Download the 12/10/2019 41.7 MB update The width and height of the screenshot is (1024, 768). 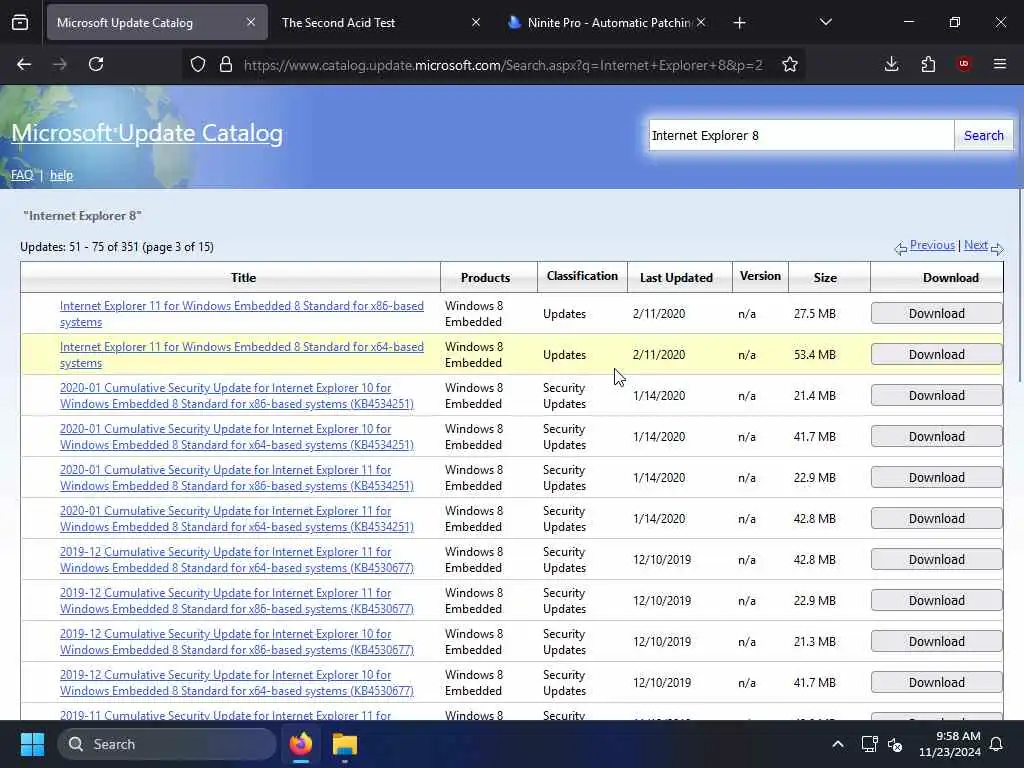pos(936,682)
